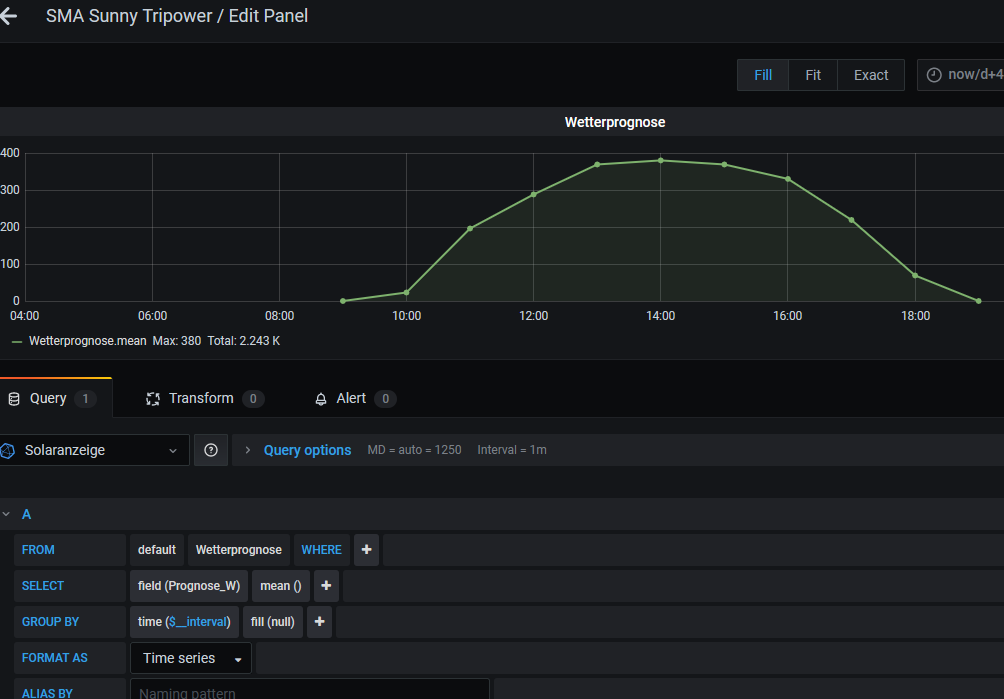Select Fill view mode

(x=763, y=75)
